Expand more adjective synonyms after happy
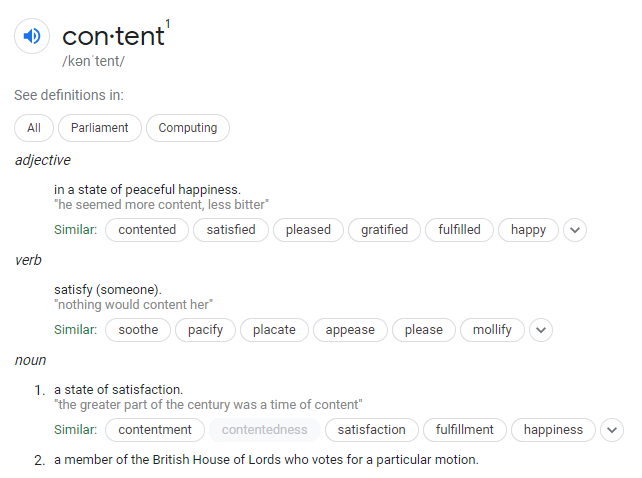Image resolution: width=642 pixels, height=478 pixels. pyautogui.click(x=575, y=230)
